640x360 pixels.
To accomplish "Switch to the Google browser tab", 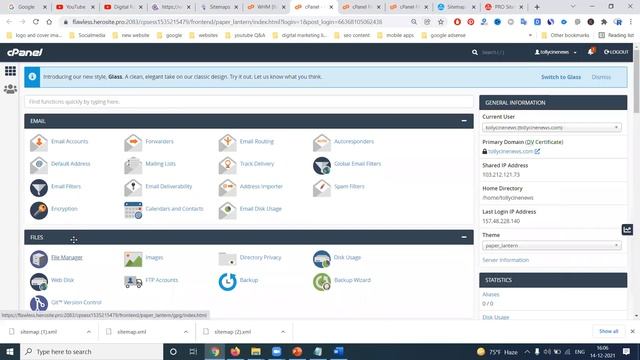I will 27,7.
